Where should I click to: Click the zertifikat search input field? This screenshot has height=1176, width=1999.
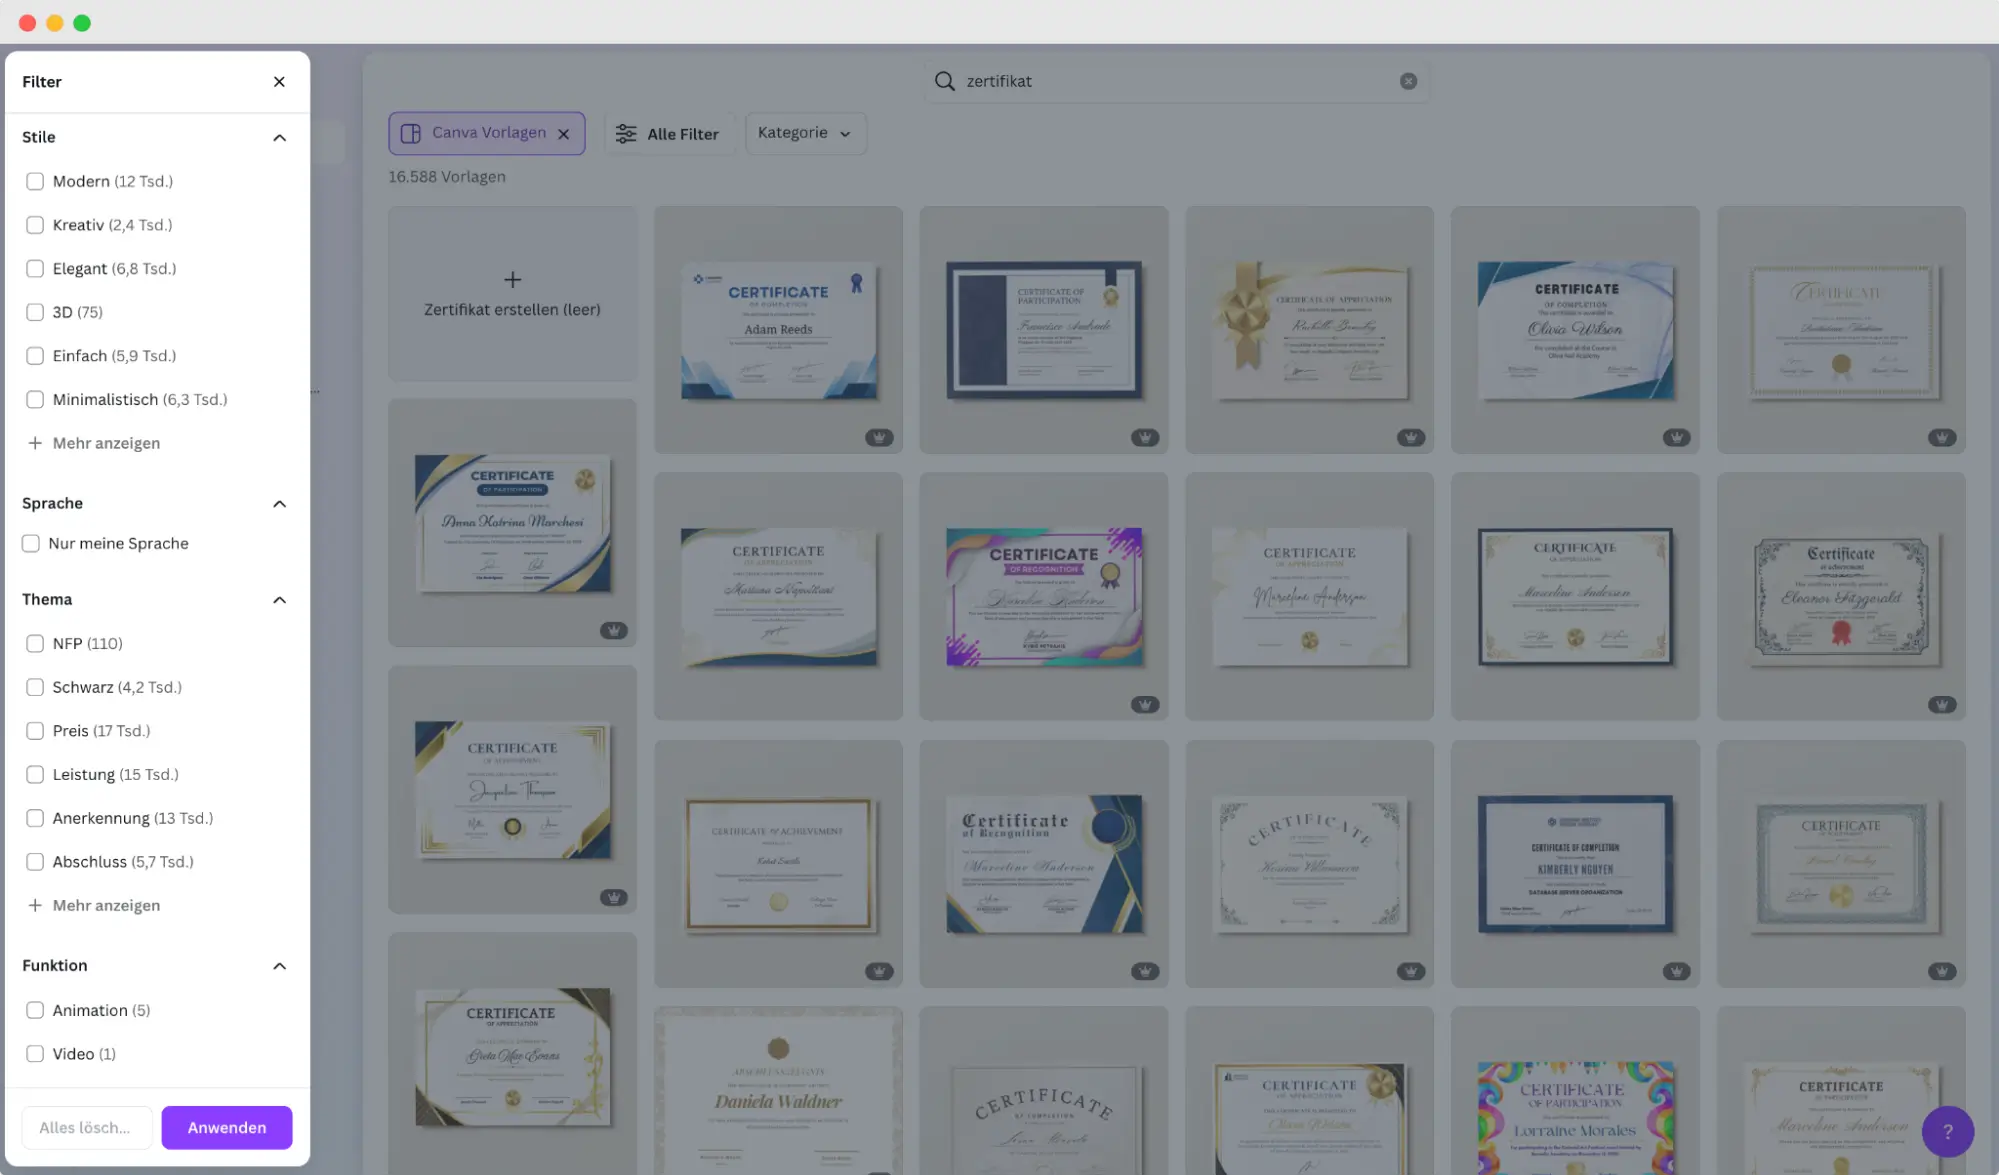1175,81
